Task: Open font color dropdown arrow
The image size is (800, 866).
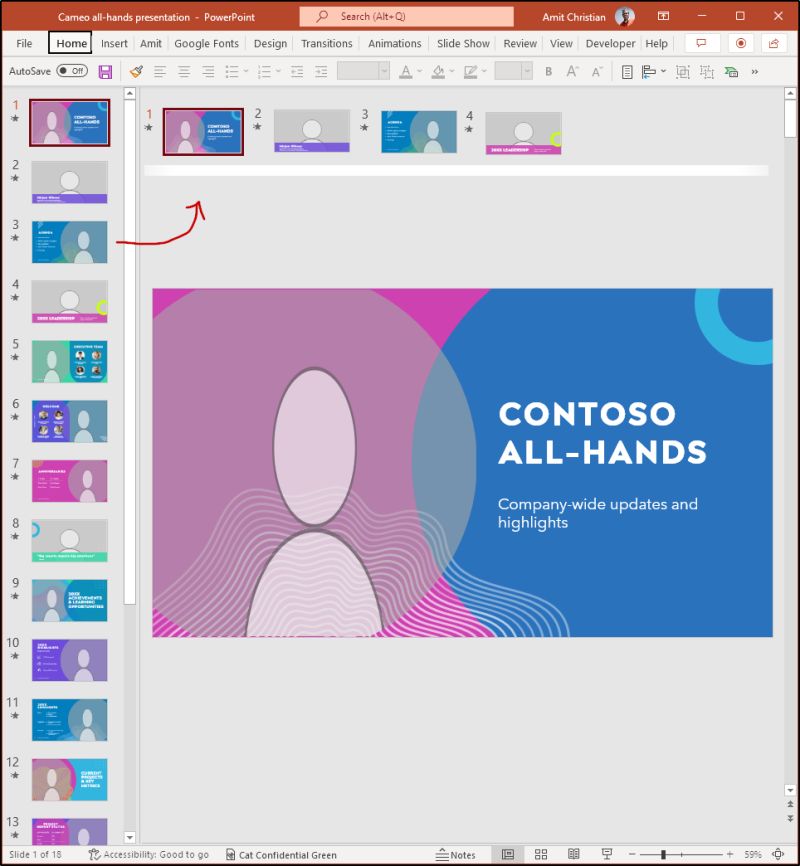Action: [419, 71]
